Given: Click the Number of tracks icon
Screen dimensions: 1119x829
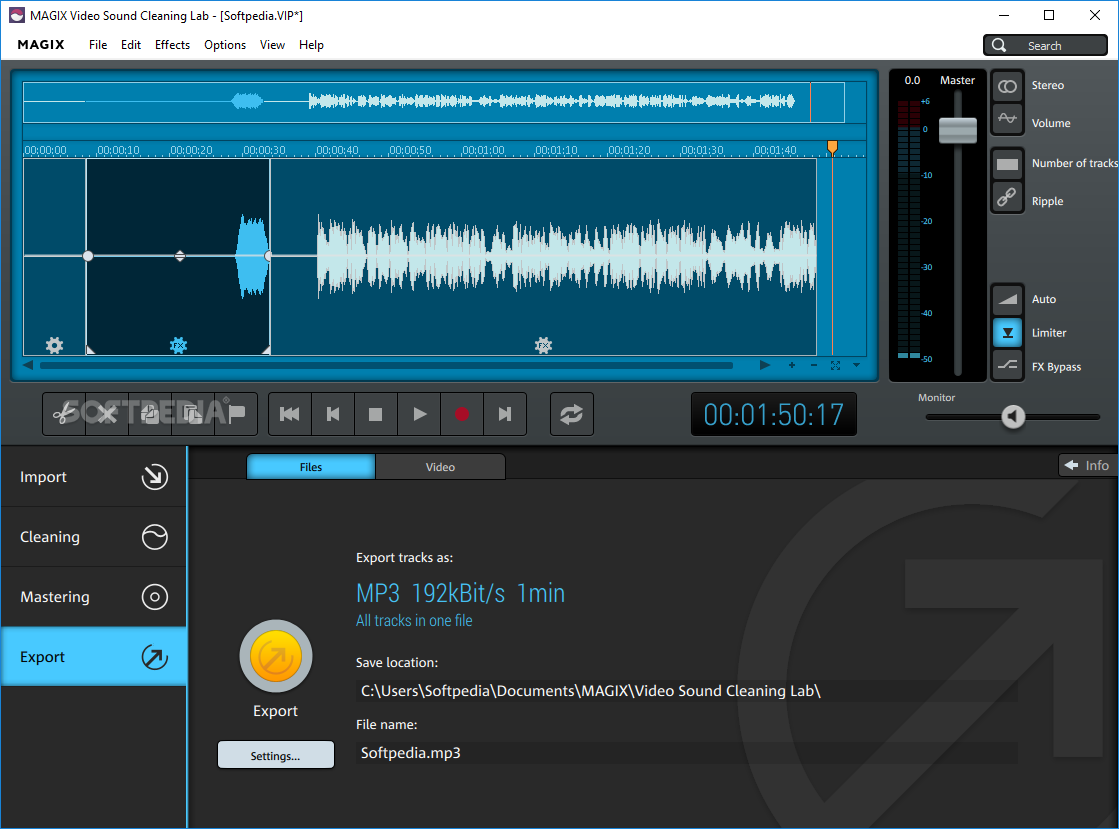Looking at the screenshot, I should pyautogui.click(x=1007, y=164).
